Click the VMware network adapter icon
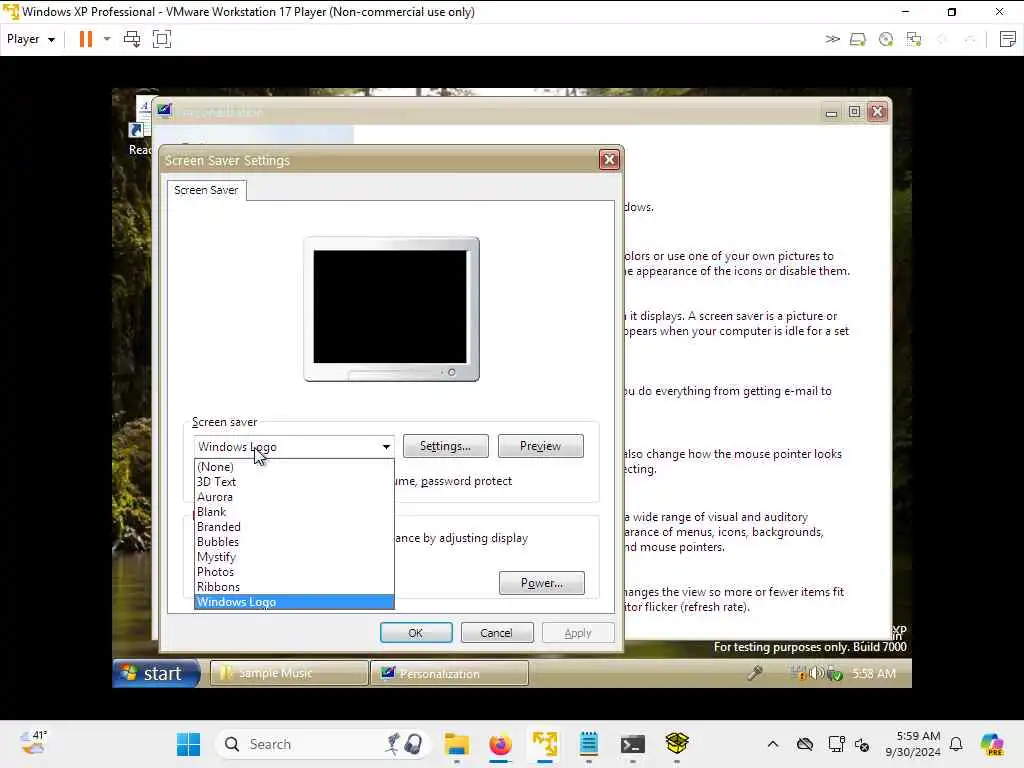 tap(914, 39)
